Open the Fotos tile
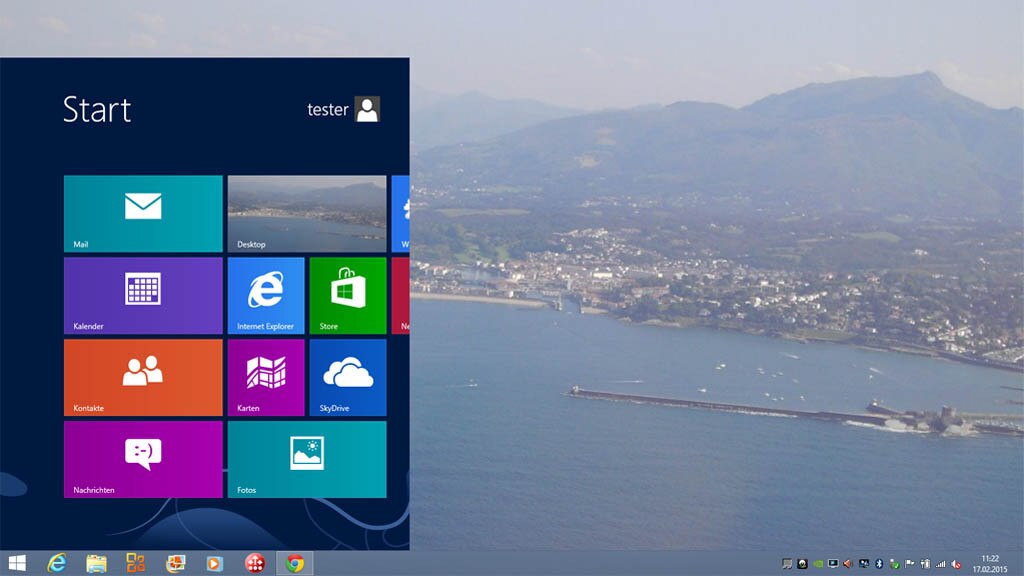 [x=306, y=459]
